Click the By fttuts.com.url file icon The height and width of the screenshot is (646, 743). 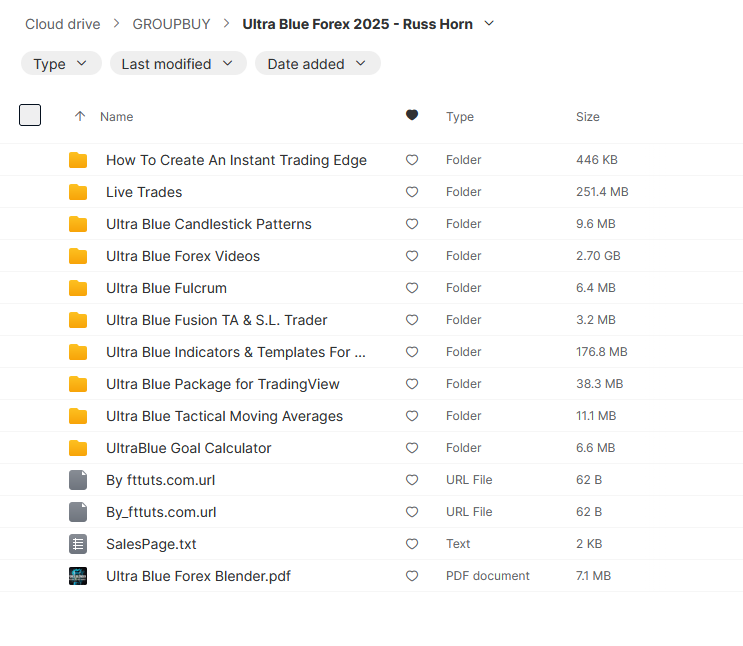coord(78,480)
